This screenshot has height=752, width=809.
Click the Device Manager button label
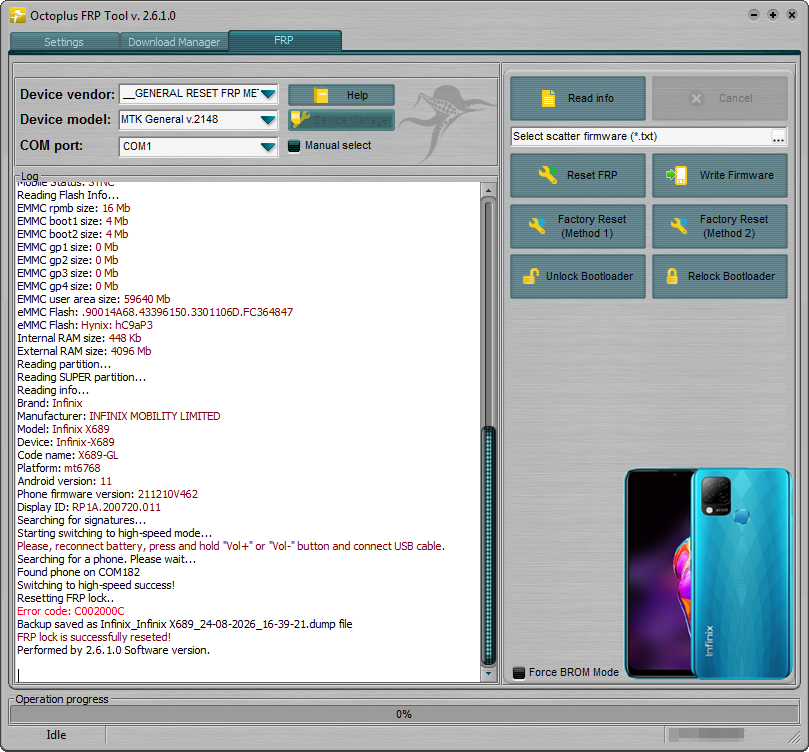tap(353, 120)
